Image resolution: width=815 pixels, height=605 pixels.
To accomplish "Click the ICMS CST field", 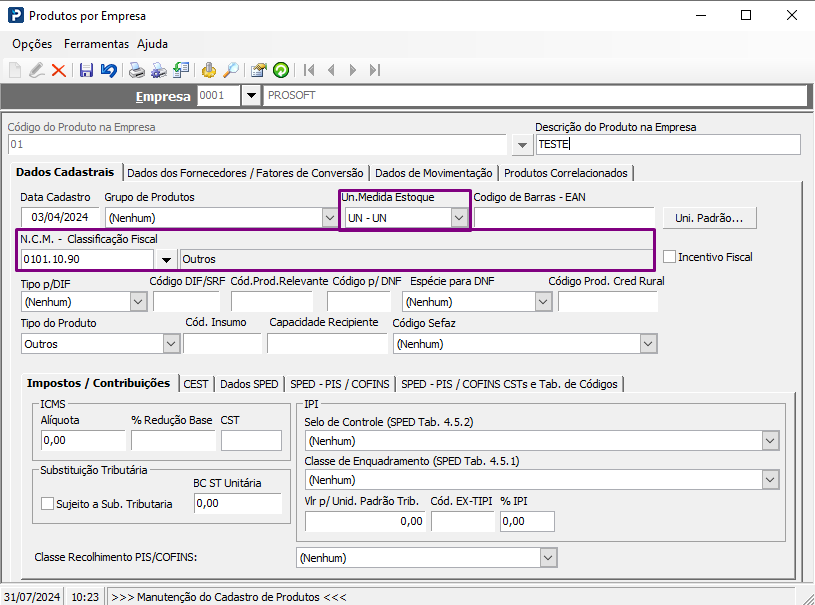I will [x=251, y=440].
